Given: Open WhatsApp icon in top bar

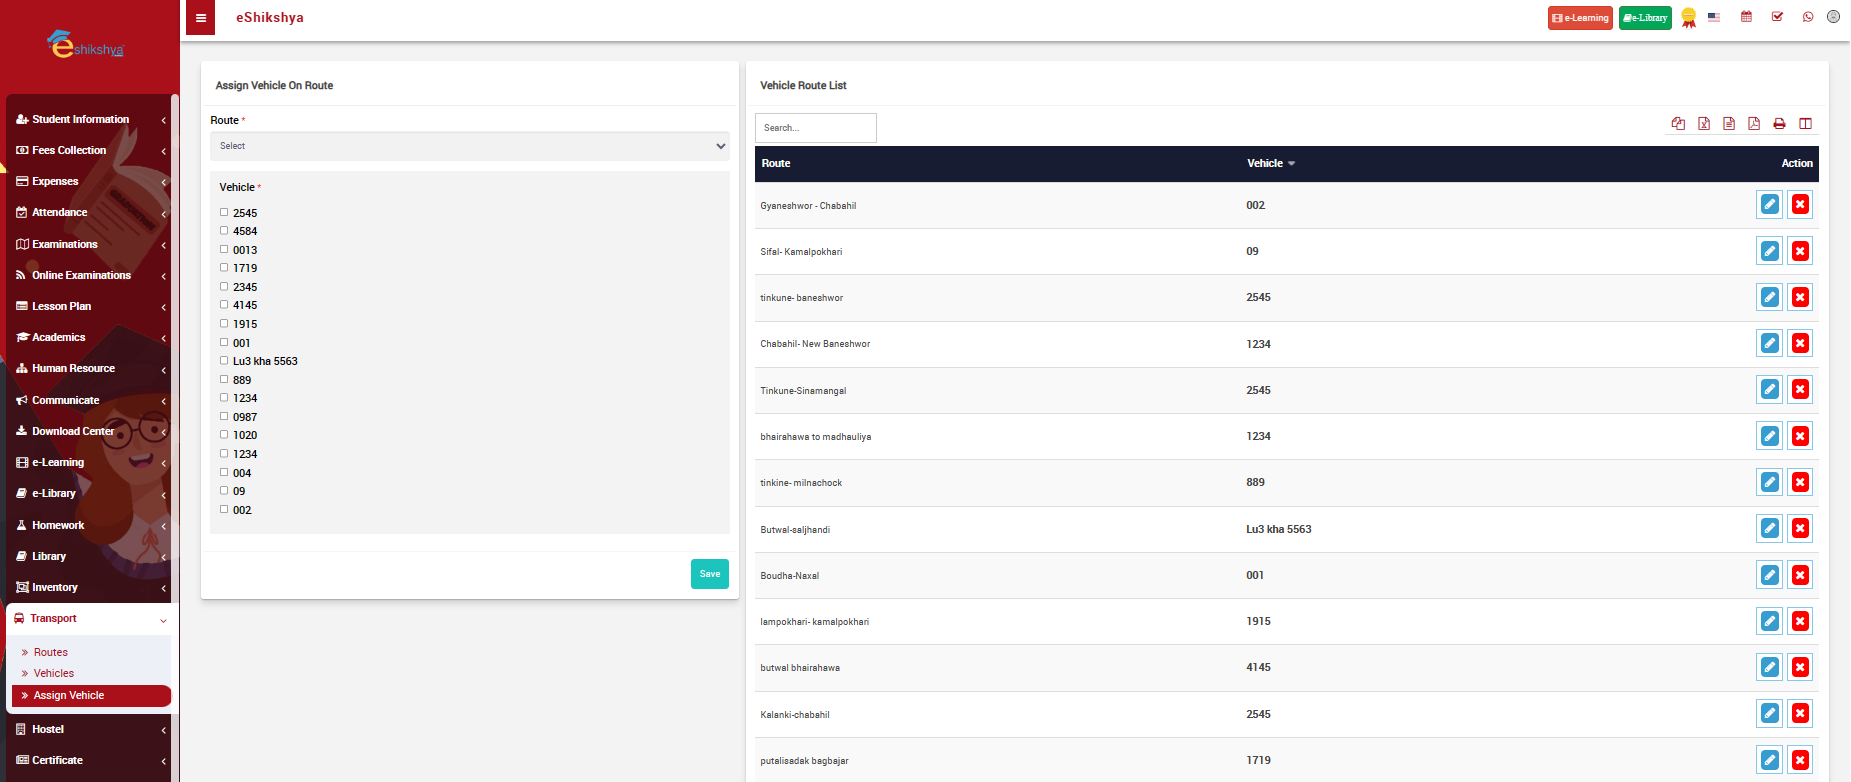Looking at the screenshot, I should [1808, 17].
